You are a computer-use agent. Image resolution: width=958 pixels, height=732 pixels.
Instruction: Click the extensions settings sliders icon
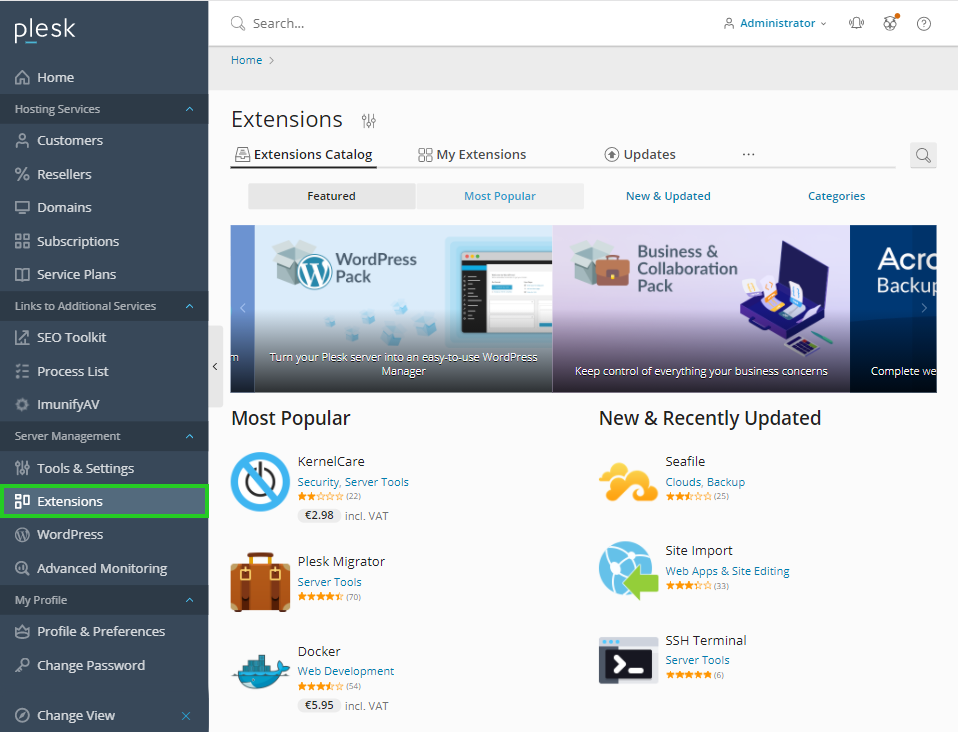click(x=369, y=121)
